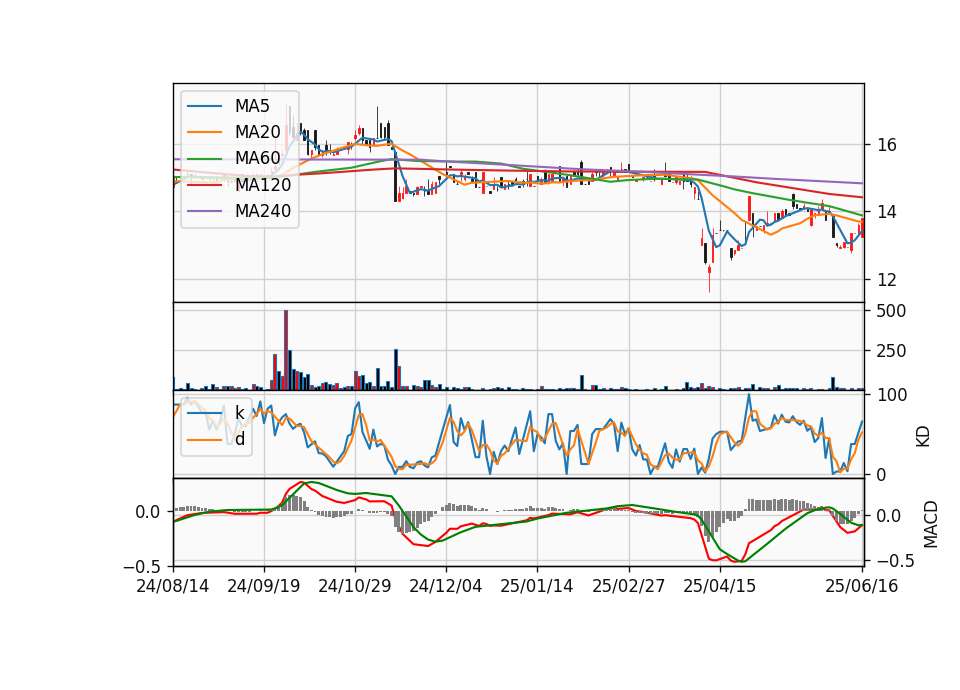The height and width of the screenshot is (690, 960).
Task: Click the MA240 legend label
Action: [263, 211]
